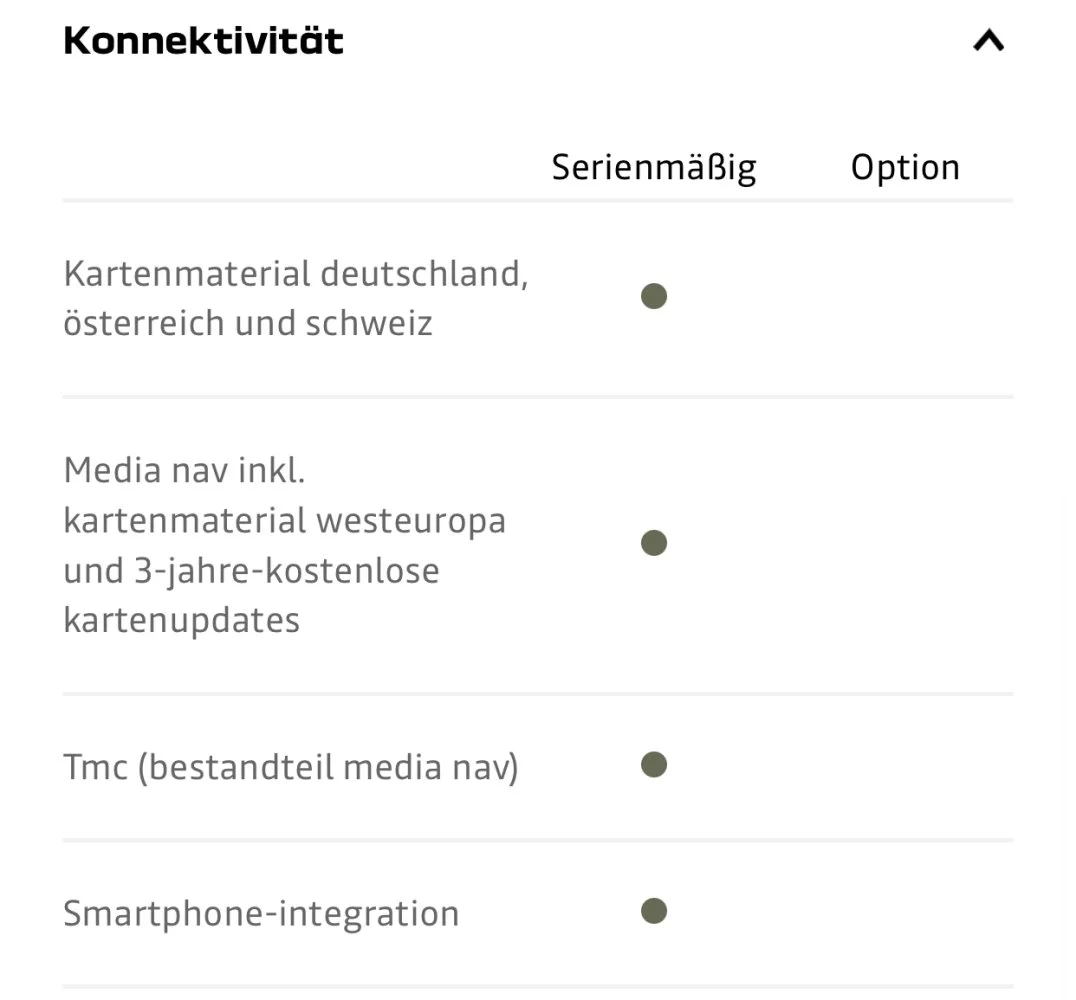
Task: Click divider between Kartenmaterial and Media nav rows
Action: click(x=537, y=397)
